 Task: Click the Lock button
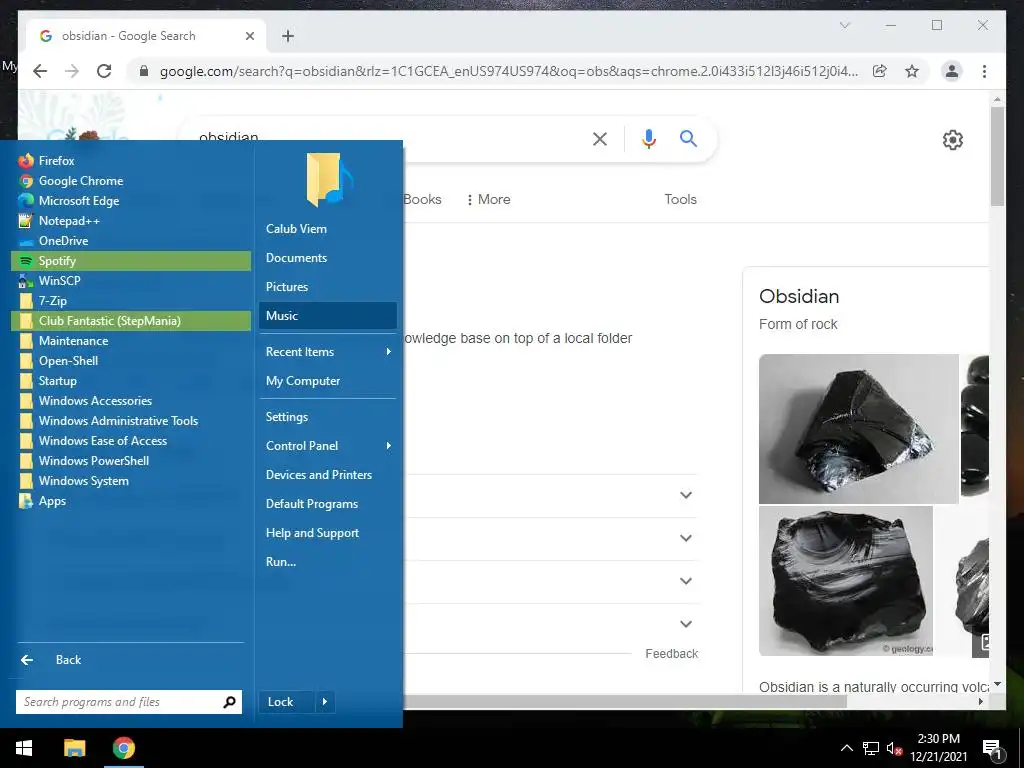tap(287, 702)
